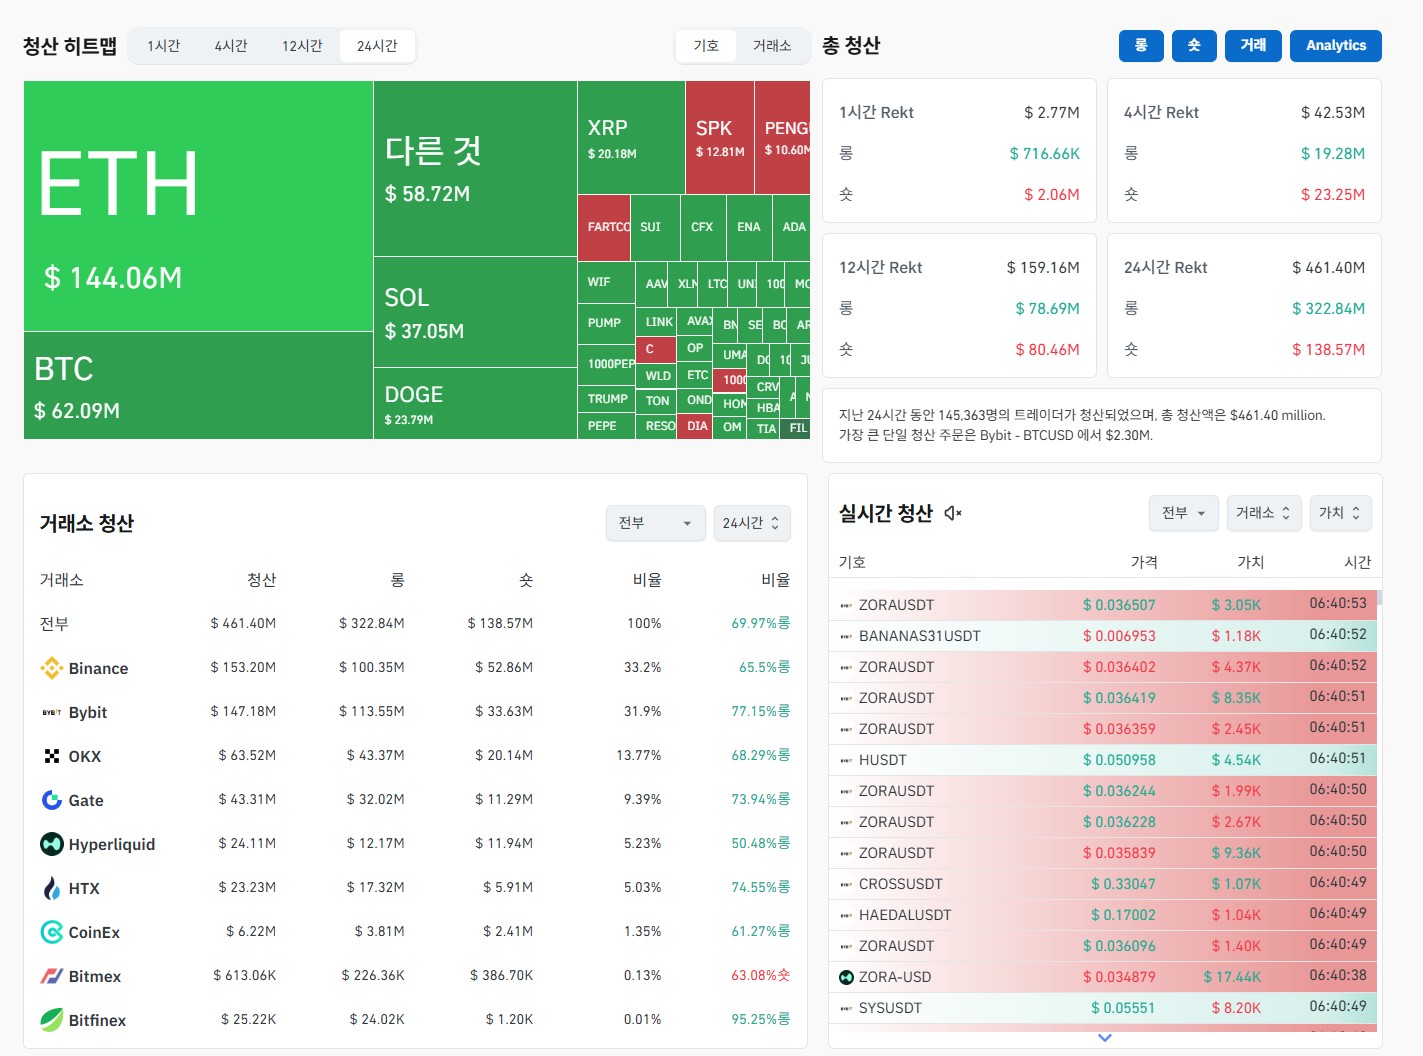Screen dimensions: 1423x1056
Task: Click the Binance exchange logo icon
Action: (51, 668)
